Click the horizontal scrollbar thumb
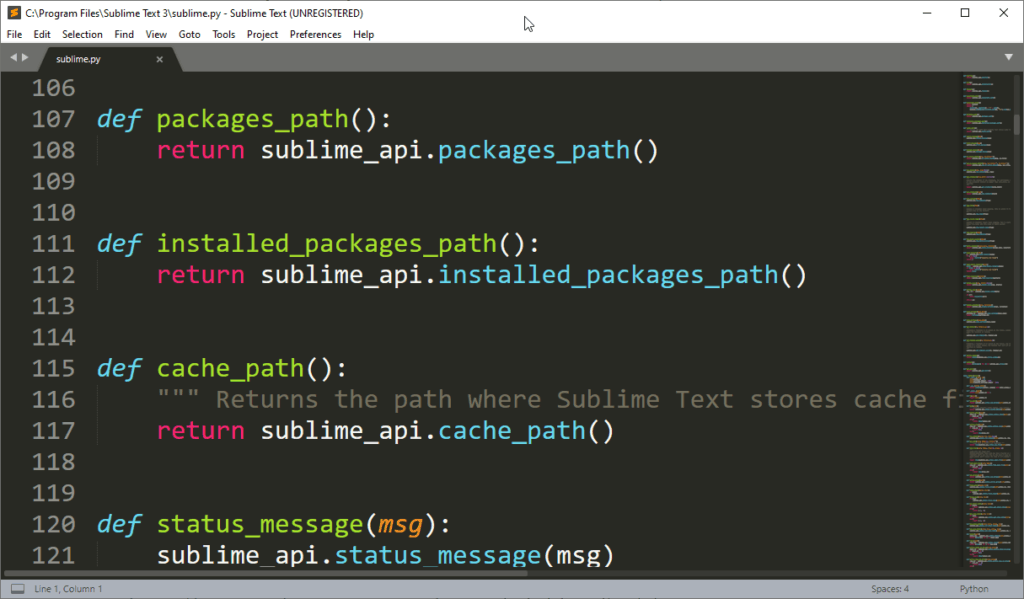This screenshot has height=599, width=1024. coord(265,574)
